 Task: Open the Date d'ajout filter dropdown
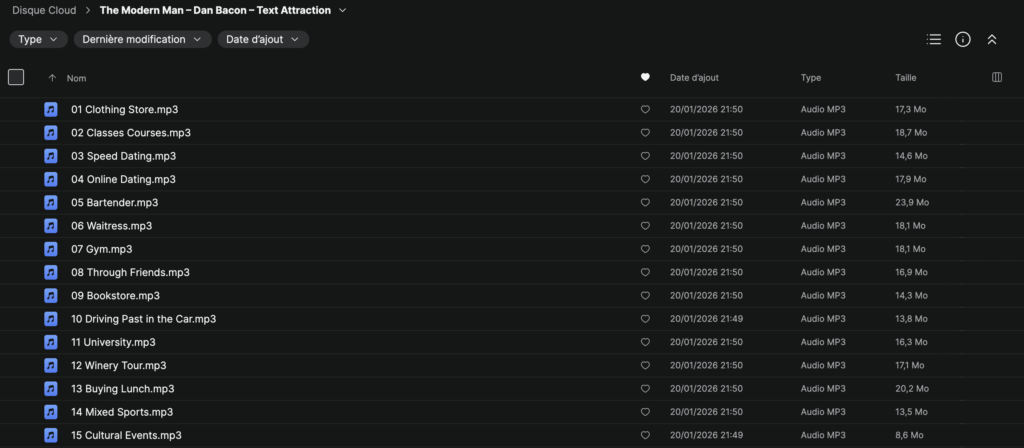click(x=263, y=39)
